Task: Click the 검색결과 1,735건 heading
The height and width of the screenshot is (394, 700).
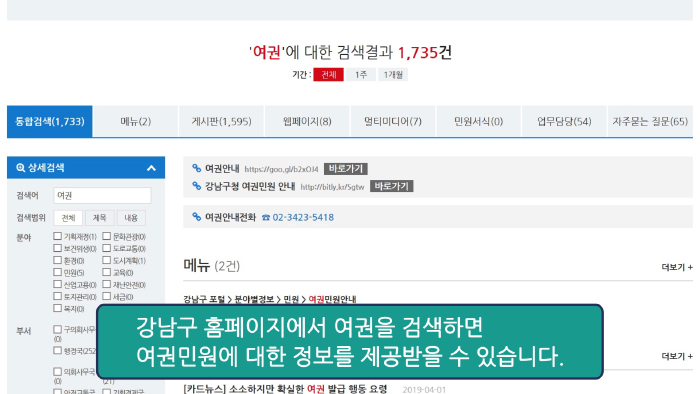Action: pyautogui.click(x=350, y=53)
